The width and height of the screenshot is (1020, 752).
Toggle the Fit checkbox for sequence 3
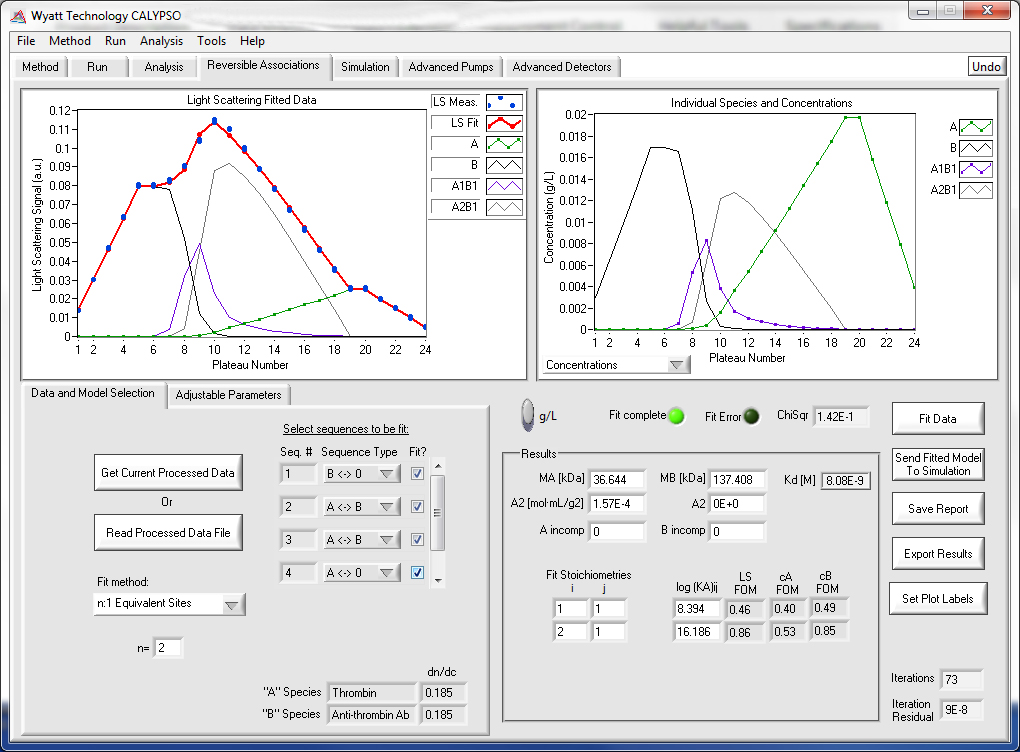tap(417, 540)
